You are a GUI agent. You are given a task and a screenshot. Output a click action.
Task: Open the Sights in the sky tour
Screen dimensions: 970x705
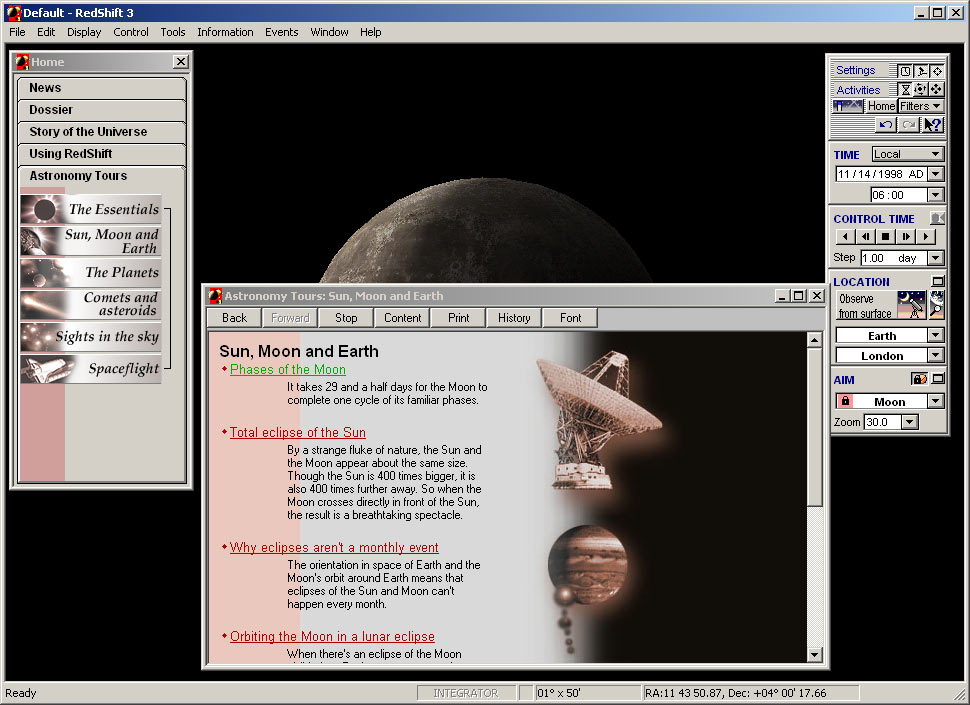pos(90,336)
